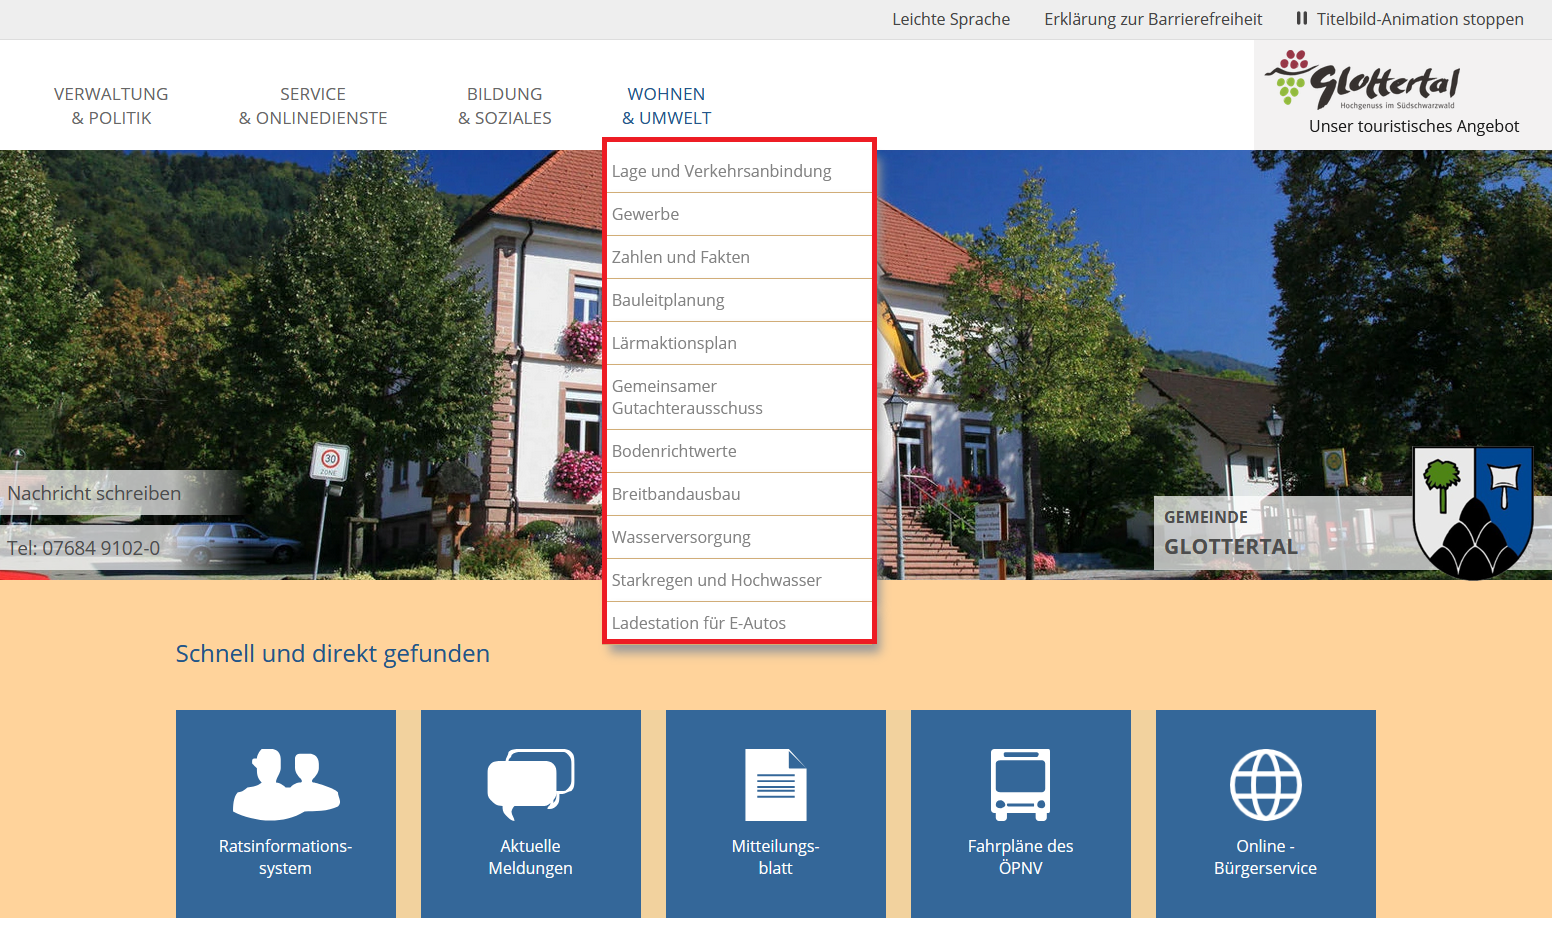Open Aktuelle Meldungen speech bubble icon
Viewport: 1558px width, 943px height.
530,784
